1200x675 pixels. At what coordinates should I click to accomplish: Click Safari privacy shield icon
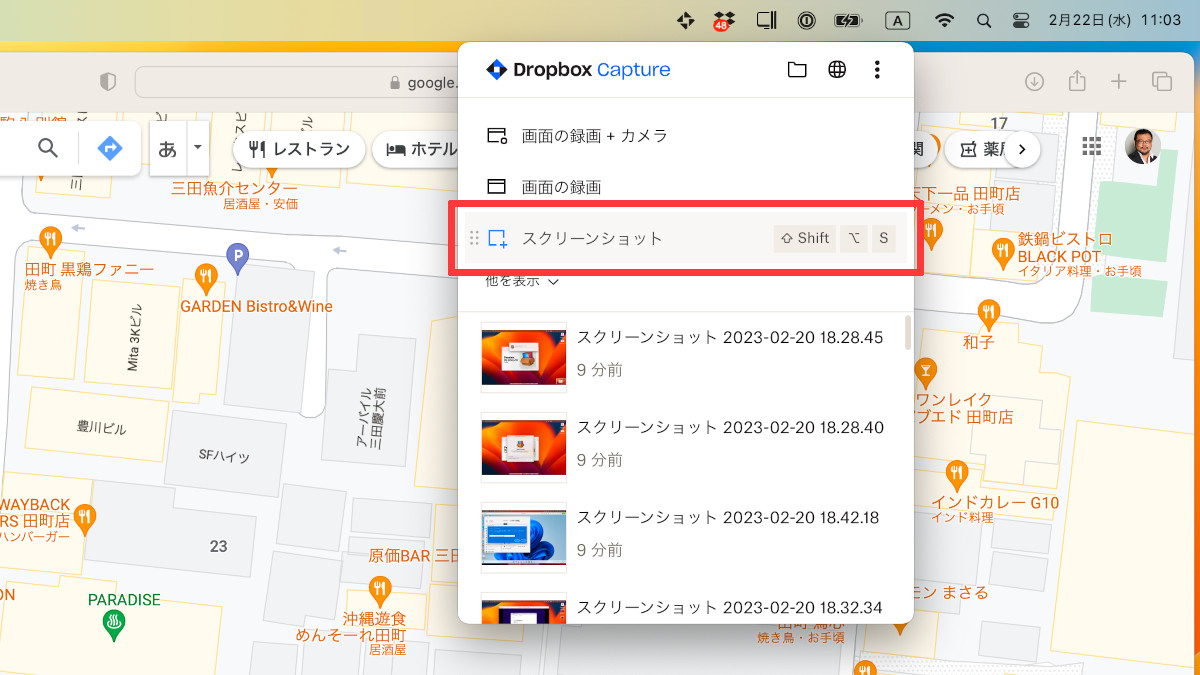point(108,82)
